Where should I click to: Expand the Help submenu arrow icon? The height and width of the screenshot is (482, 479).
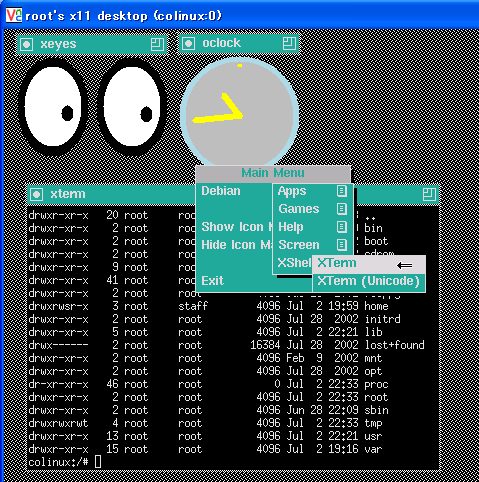(x=342, y=227)
